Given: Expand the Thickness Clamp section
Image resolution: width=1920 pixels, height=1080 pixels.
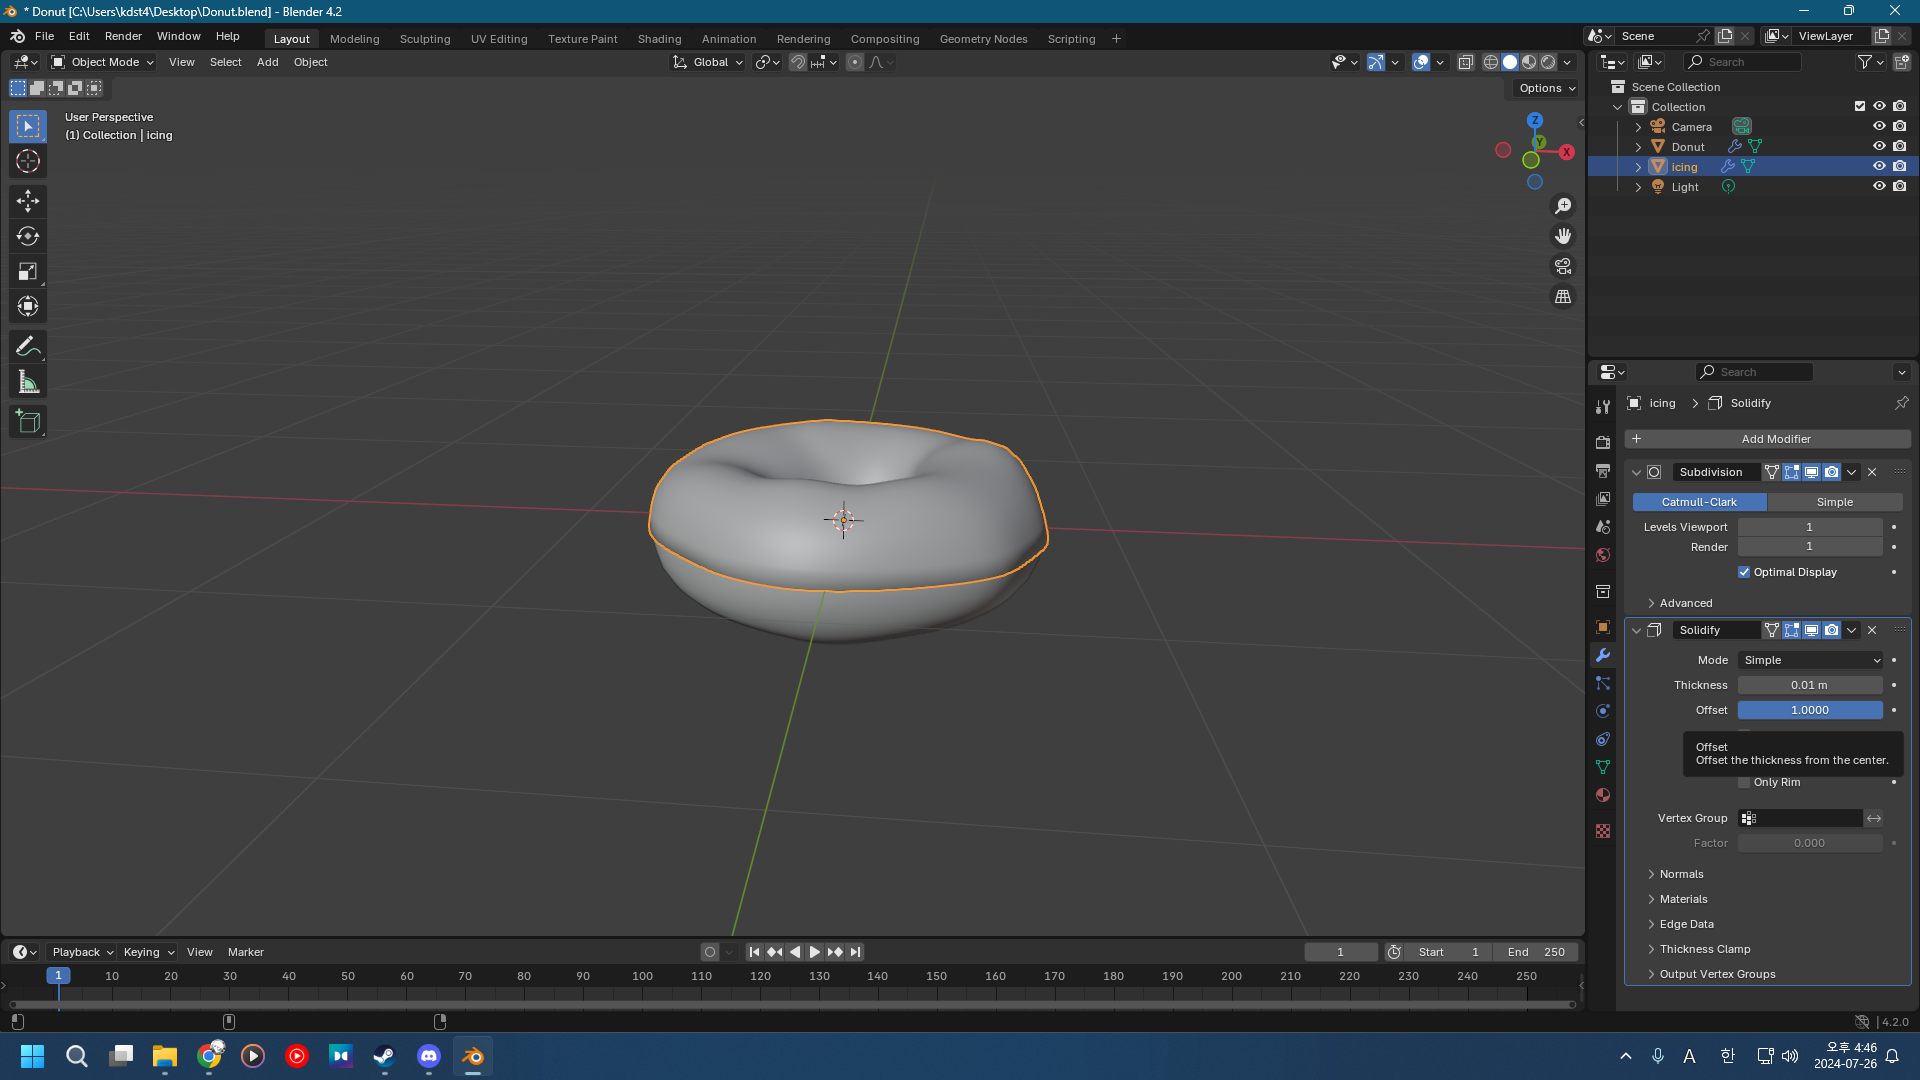Looking at the screenshot, I should click(x=1704, y=949).
